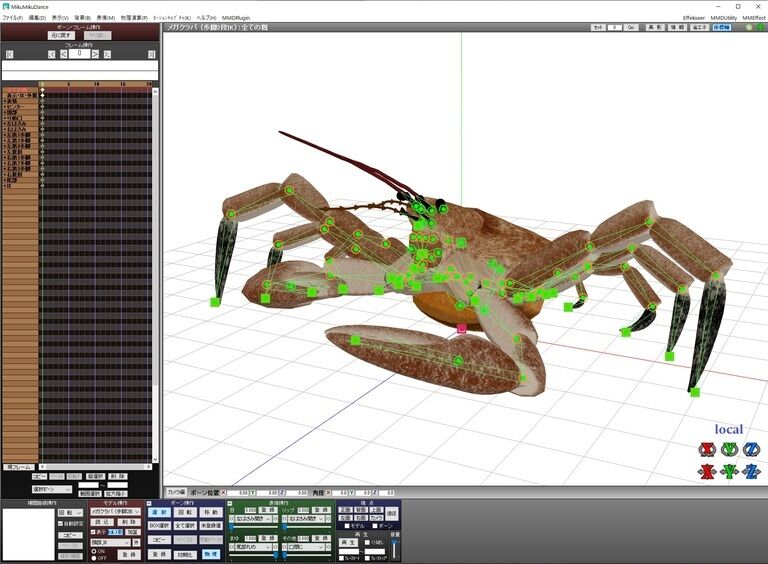Click the green pan-view icon in viewport header

coord(760,27)
